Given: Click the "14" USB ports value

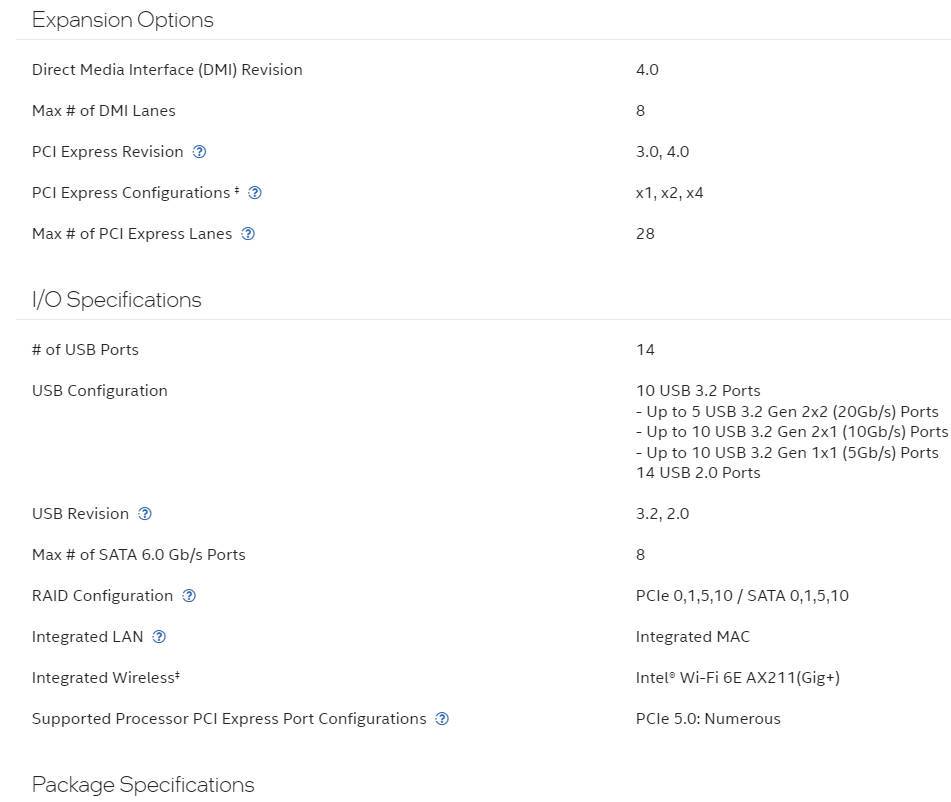Looking at the screenshot, I should (645, 349).
